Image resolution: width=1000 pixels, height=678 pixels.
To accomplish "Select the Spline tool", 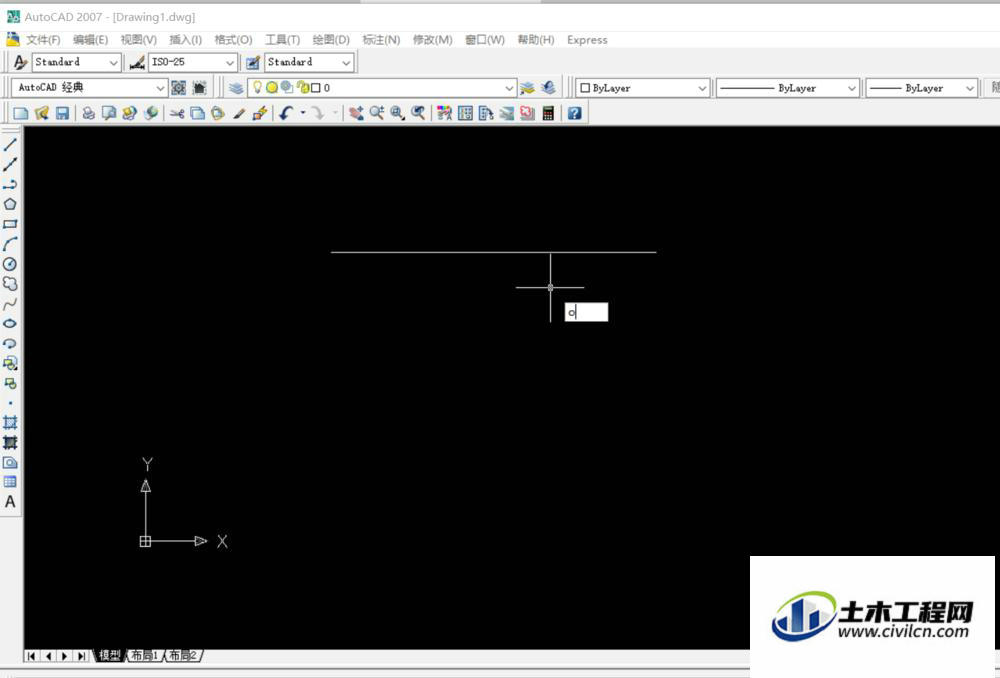I will pos(10,304).
